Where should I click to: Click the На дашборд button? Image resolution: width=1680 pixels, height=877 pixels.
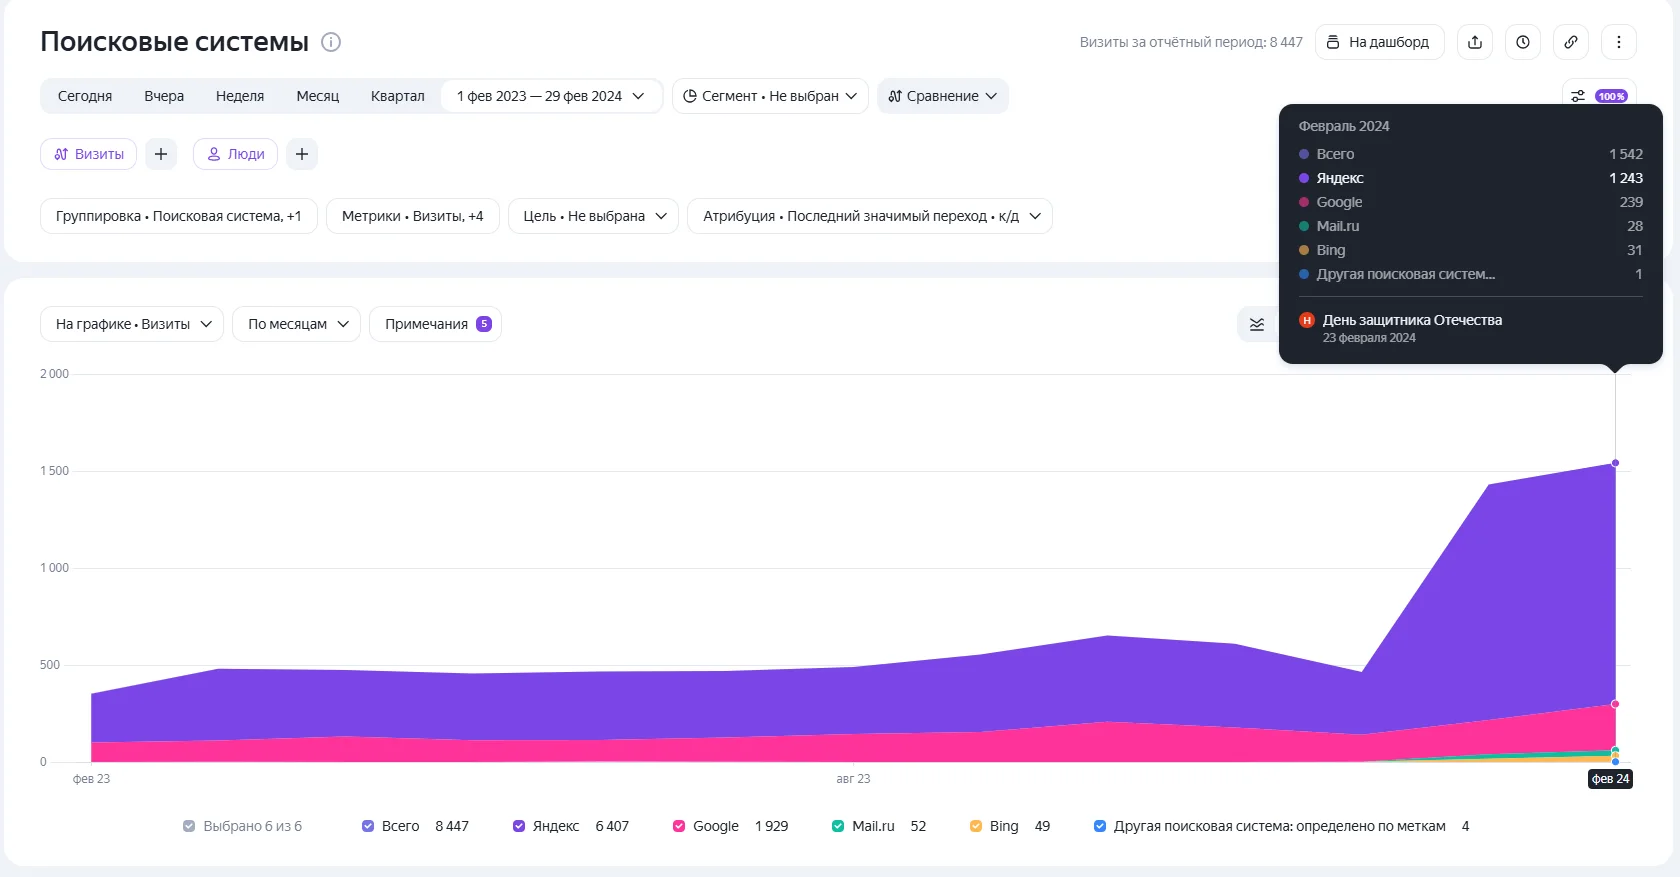coord(1379,42)
